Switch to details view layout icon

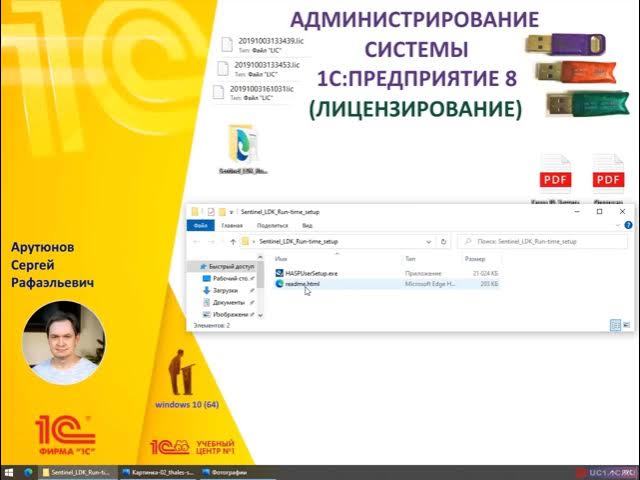tap(615, 325)
